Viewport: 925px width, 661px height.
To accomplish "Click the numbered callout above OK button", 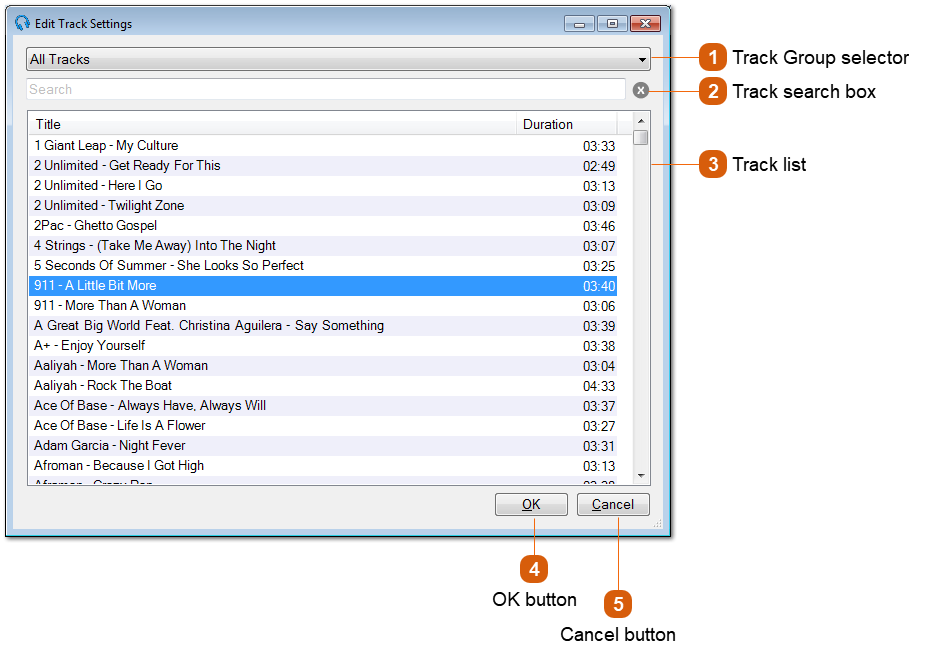I will pyautogui.click(x=533, y=568).
